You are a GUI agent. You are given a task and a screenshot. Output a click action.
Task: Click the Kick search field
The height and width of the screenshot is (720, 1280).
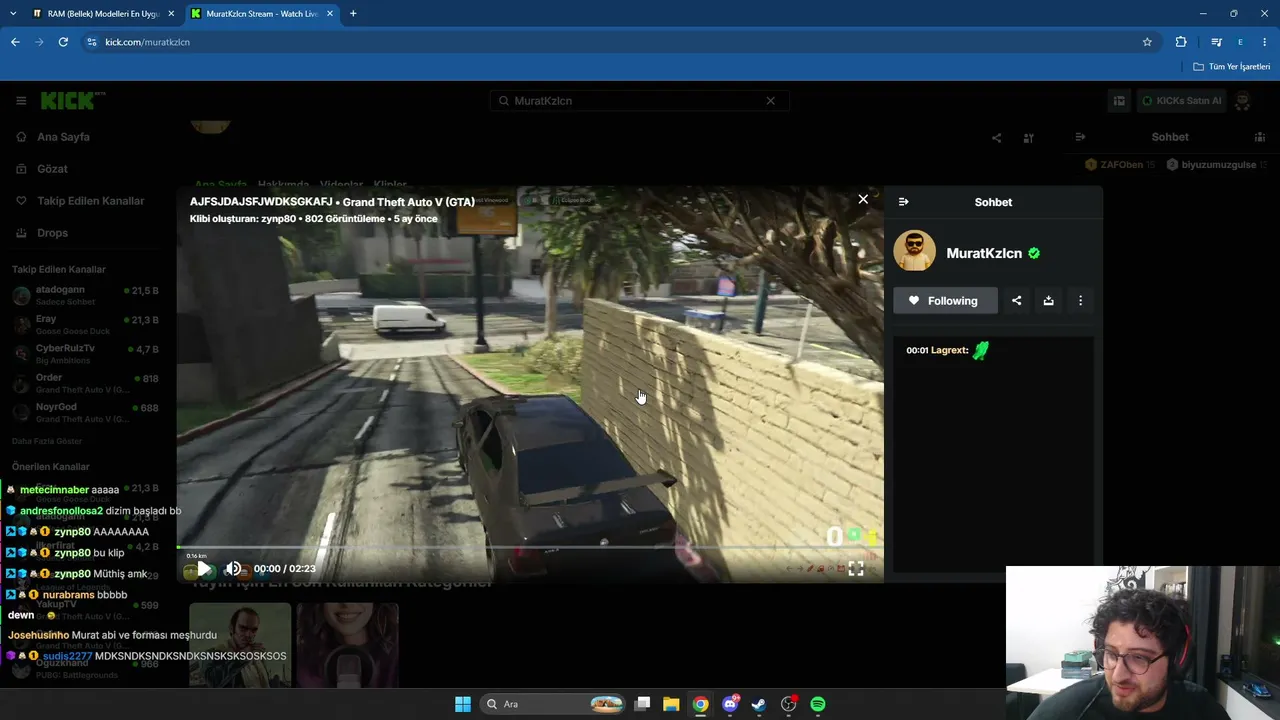click(x=640, y=101)
